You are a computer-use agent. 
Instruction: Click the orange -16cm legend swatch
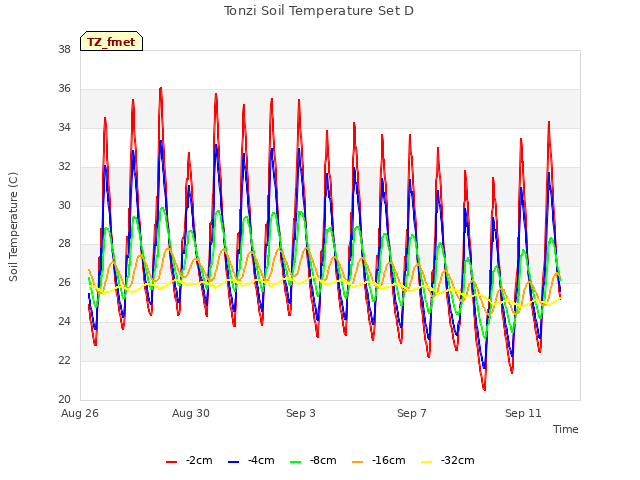[357, 462]
